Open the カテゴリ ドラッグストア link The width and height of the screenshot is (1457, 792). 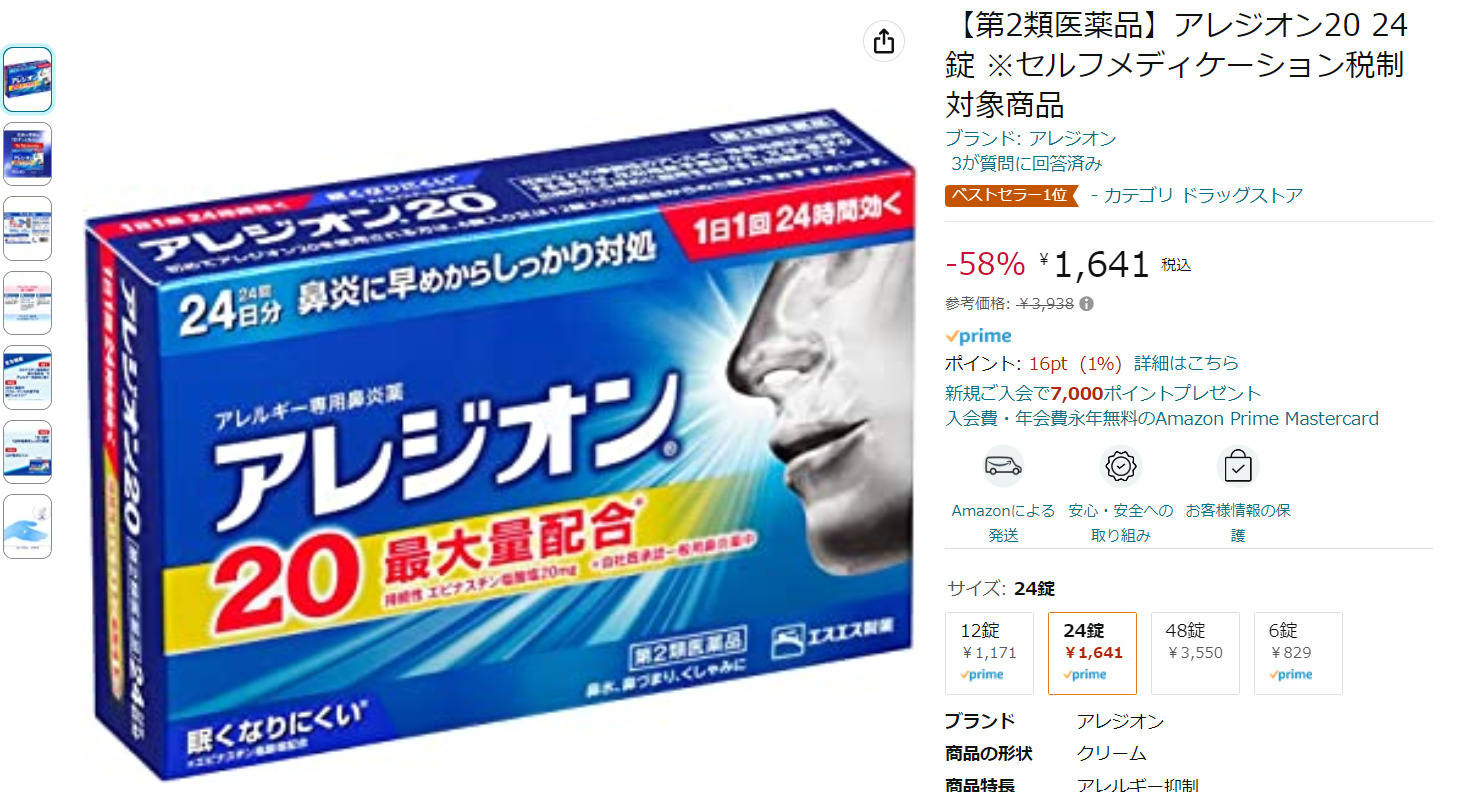click(1203, 196)
